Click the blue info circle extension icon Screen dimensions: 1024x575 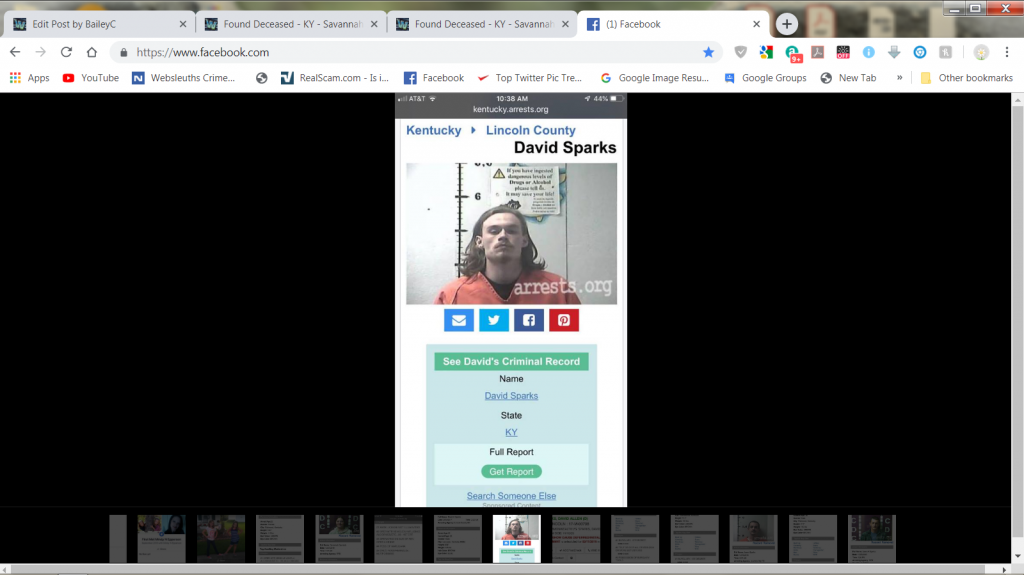point(868,52)
